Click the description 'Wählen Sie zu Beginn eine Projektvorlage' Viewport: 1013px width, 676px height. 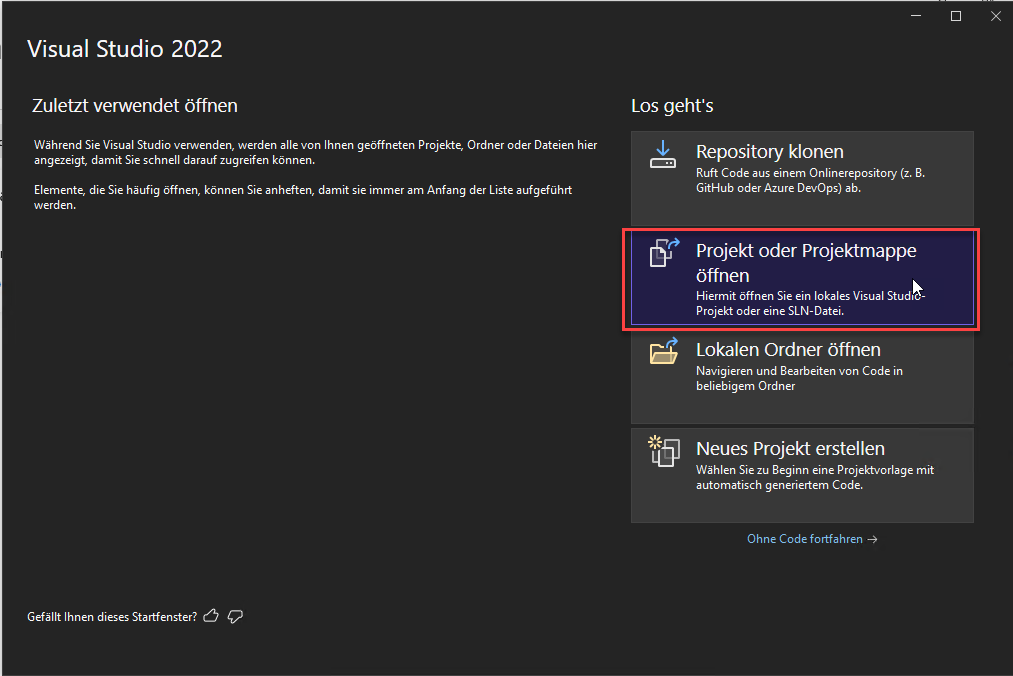point(815,478)
